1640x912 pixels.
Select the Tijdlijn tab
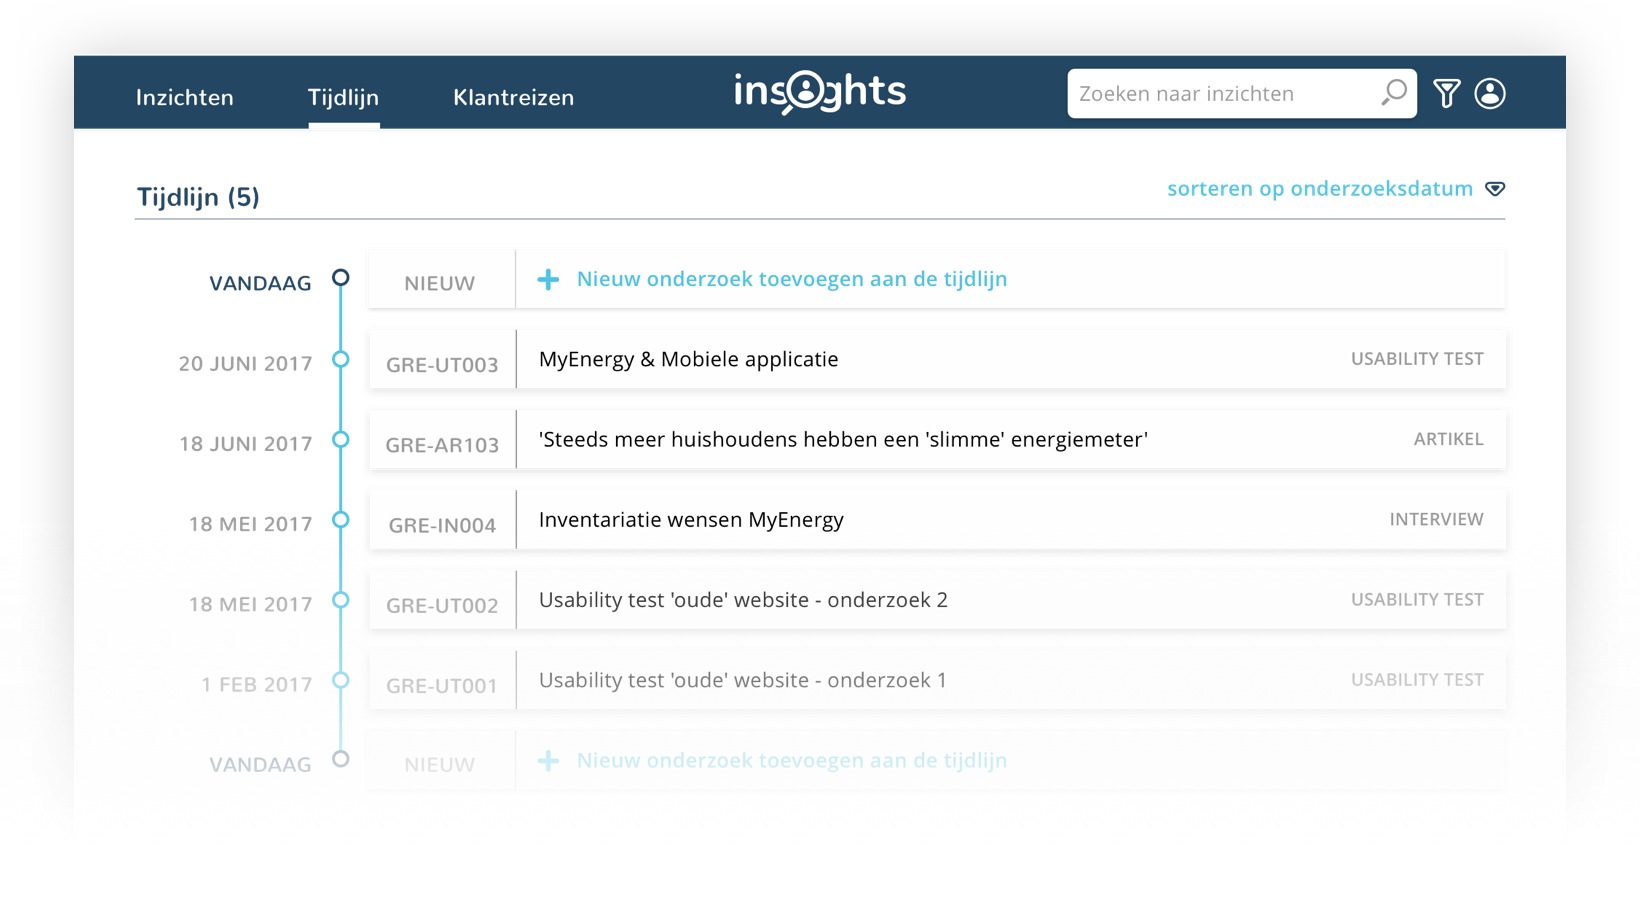[x=343, y=97]
